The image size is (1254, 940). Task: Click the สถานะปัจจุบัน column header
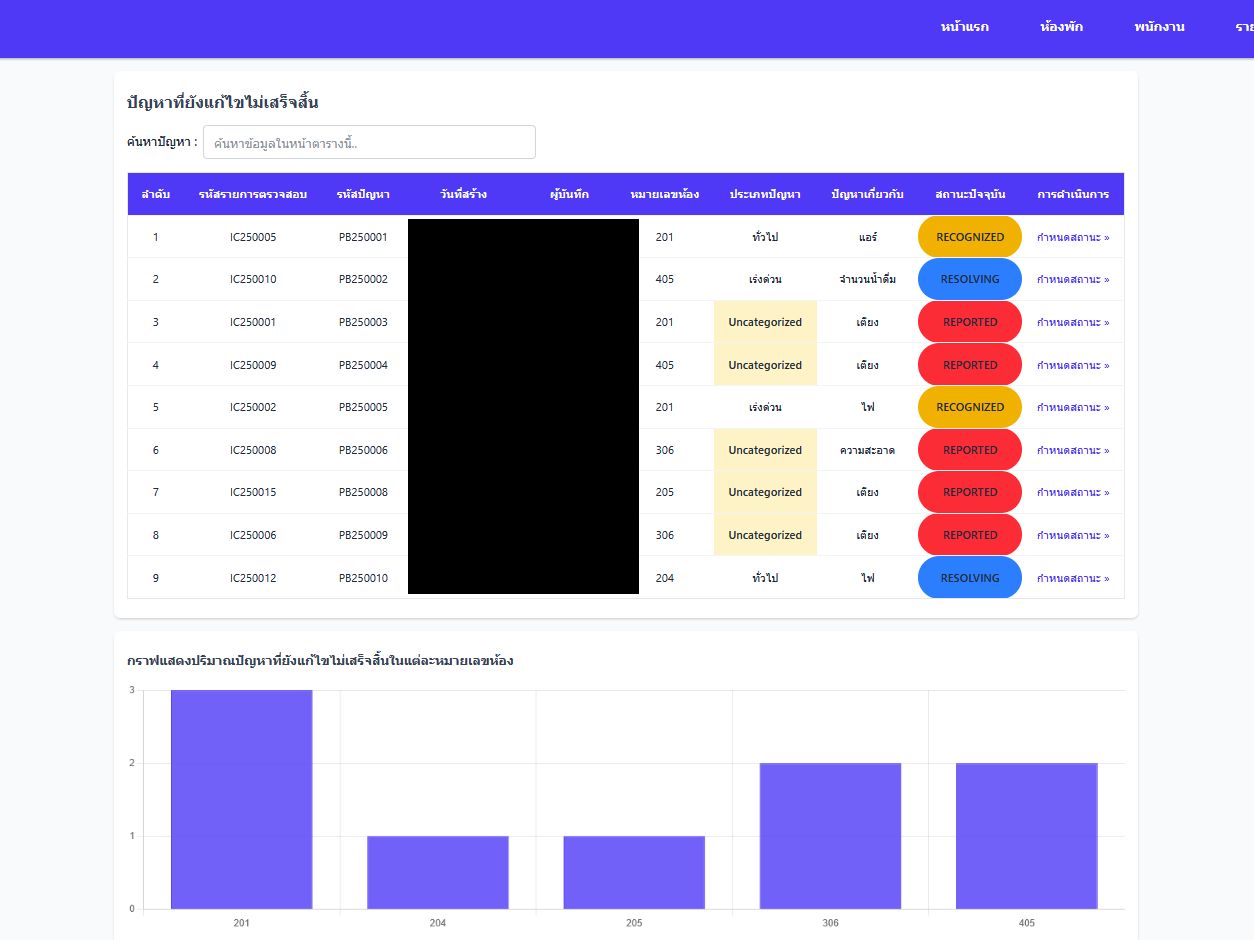click(969, 194)
